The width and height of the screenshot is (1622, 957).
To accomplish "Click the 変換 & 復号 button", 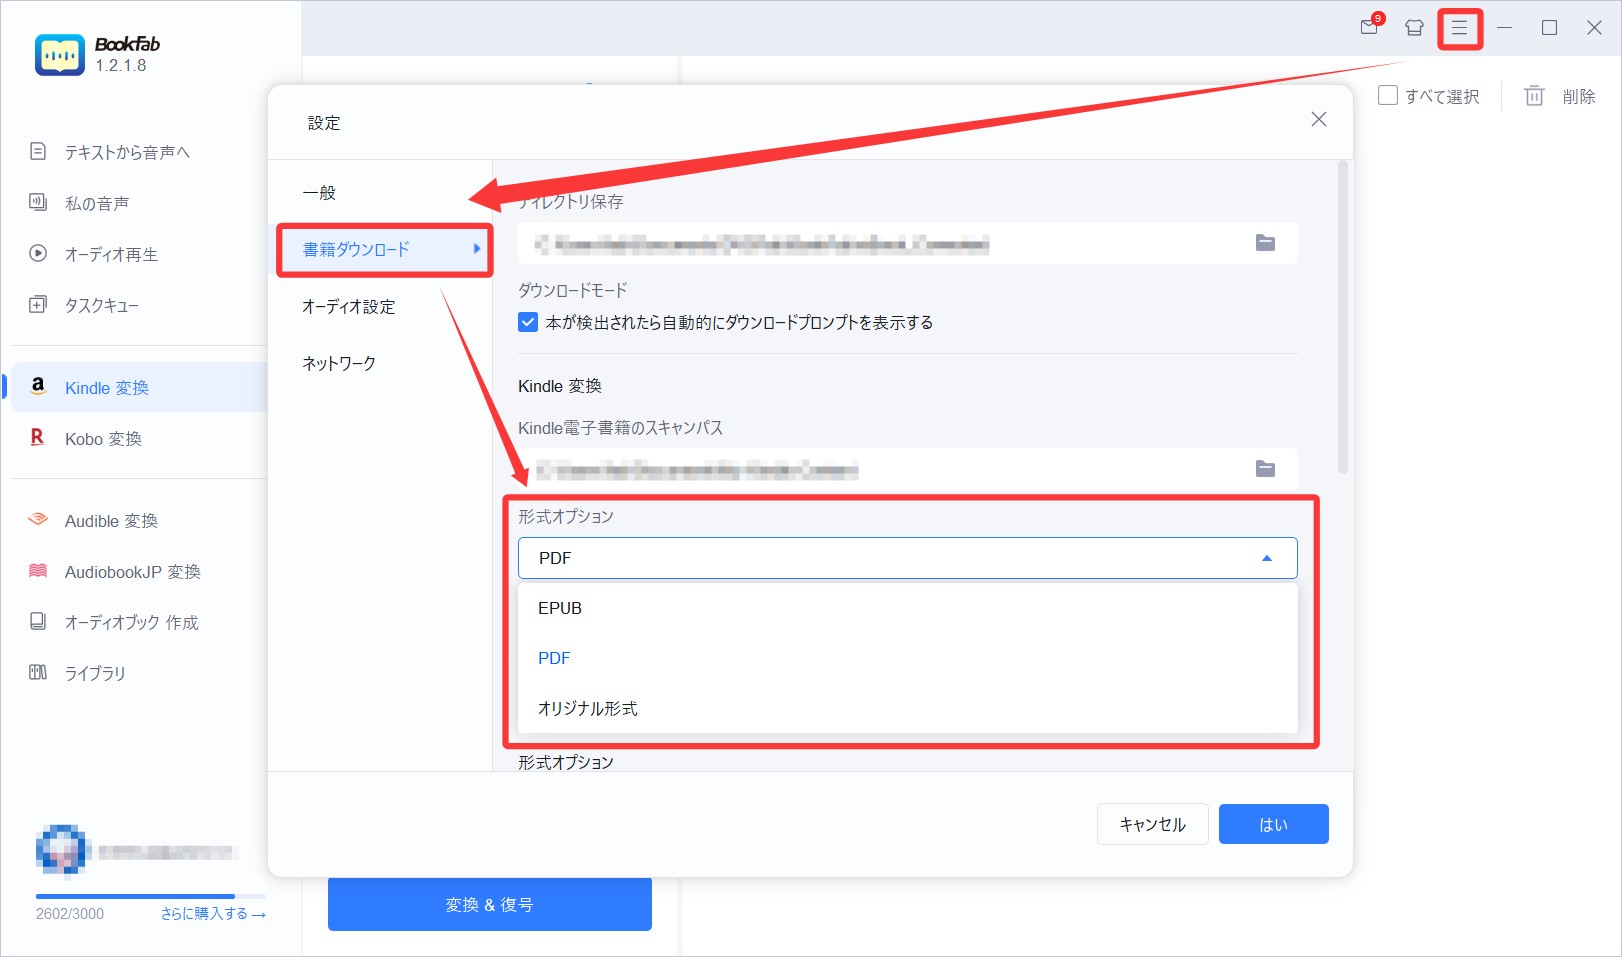I will coord(488,904).
